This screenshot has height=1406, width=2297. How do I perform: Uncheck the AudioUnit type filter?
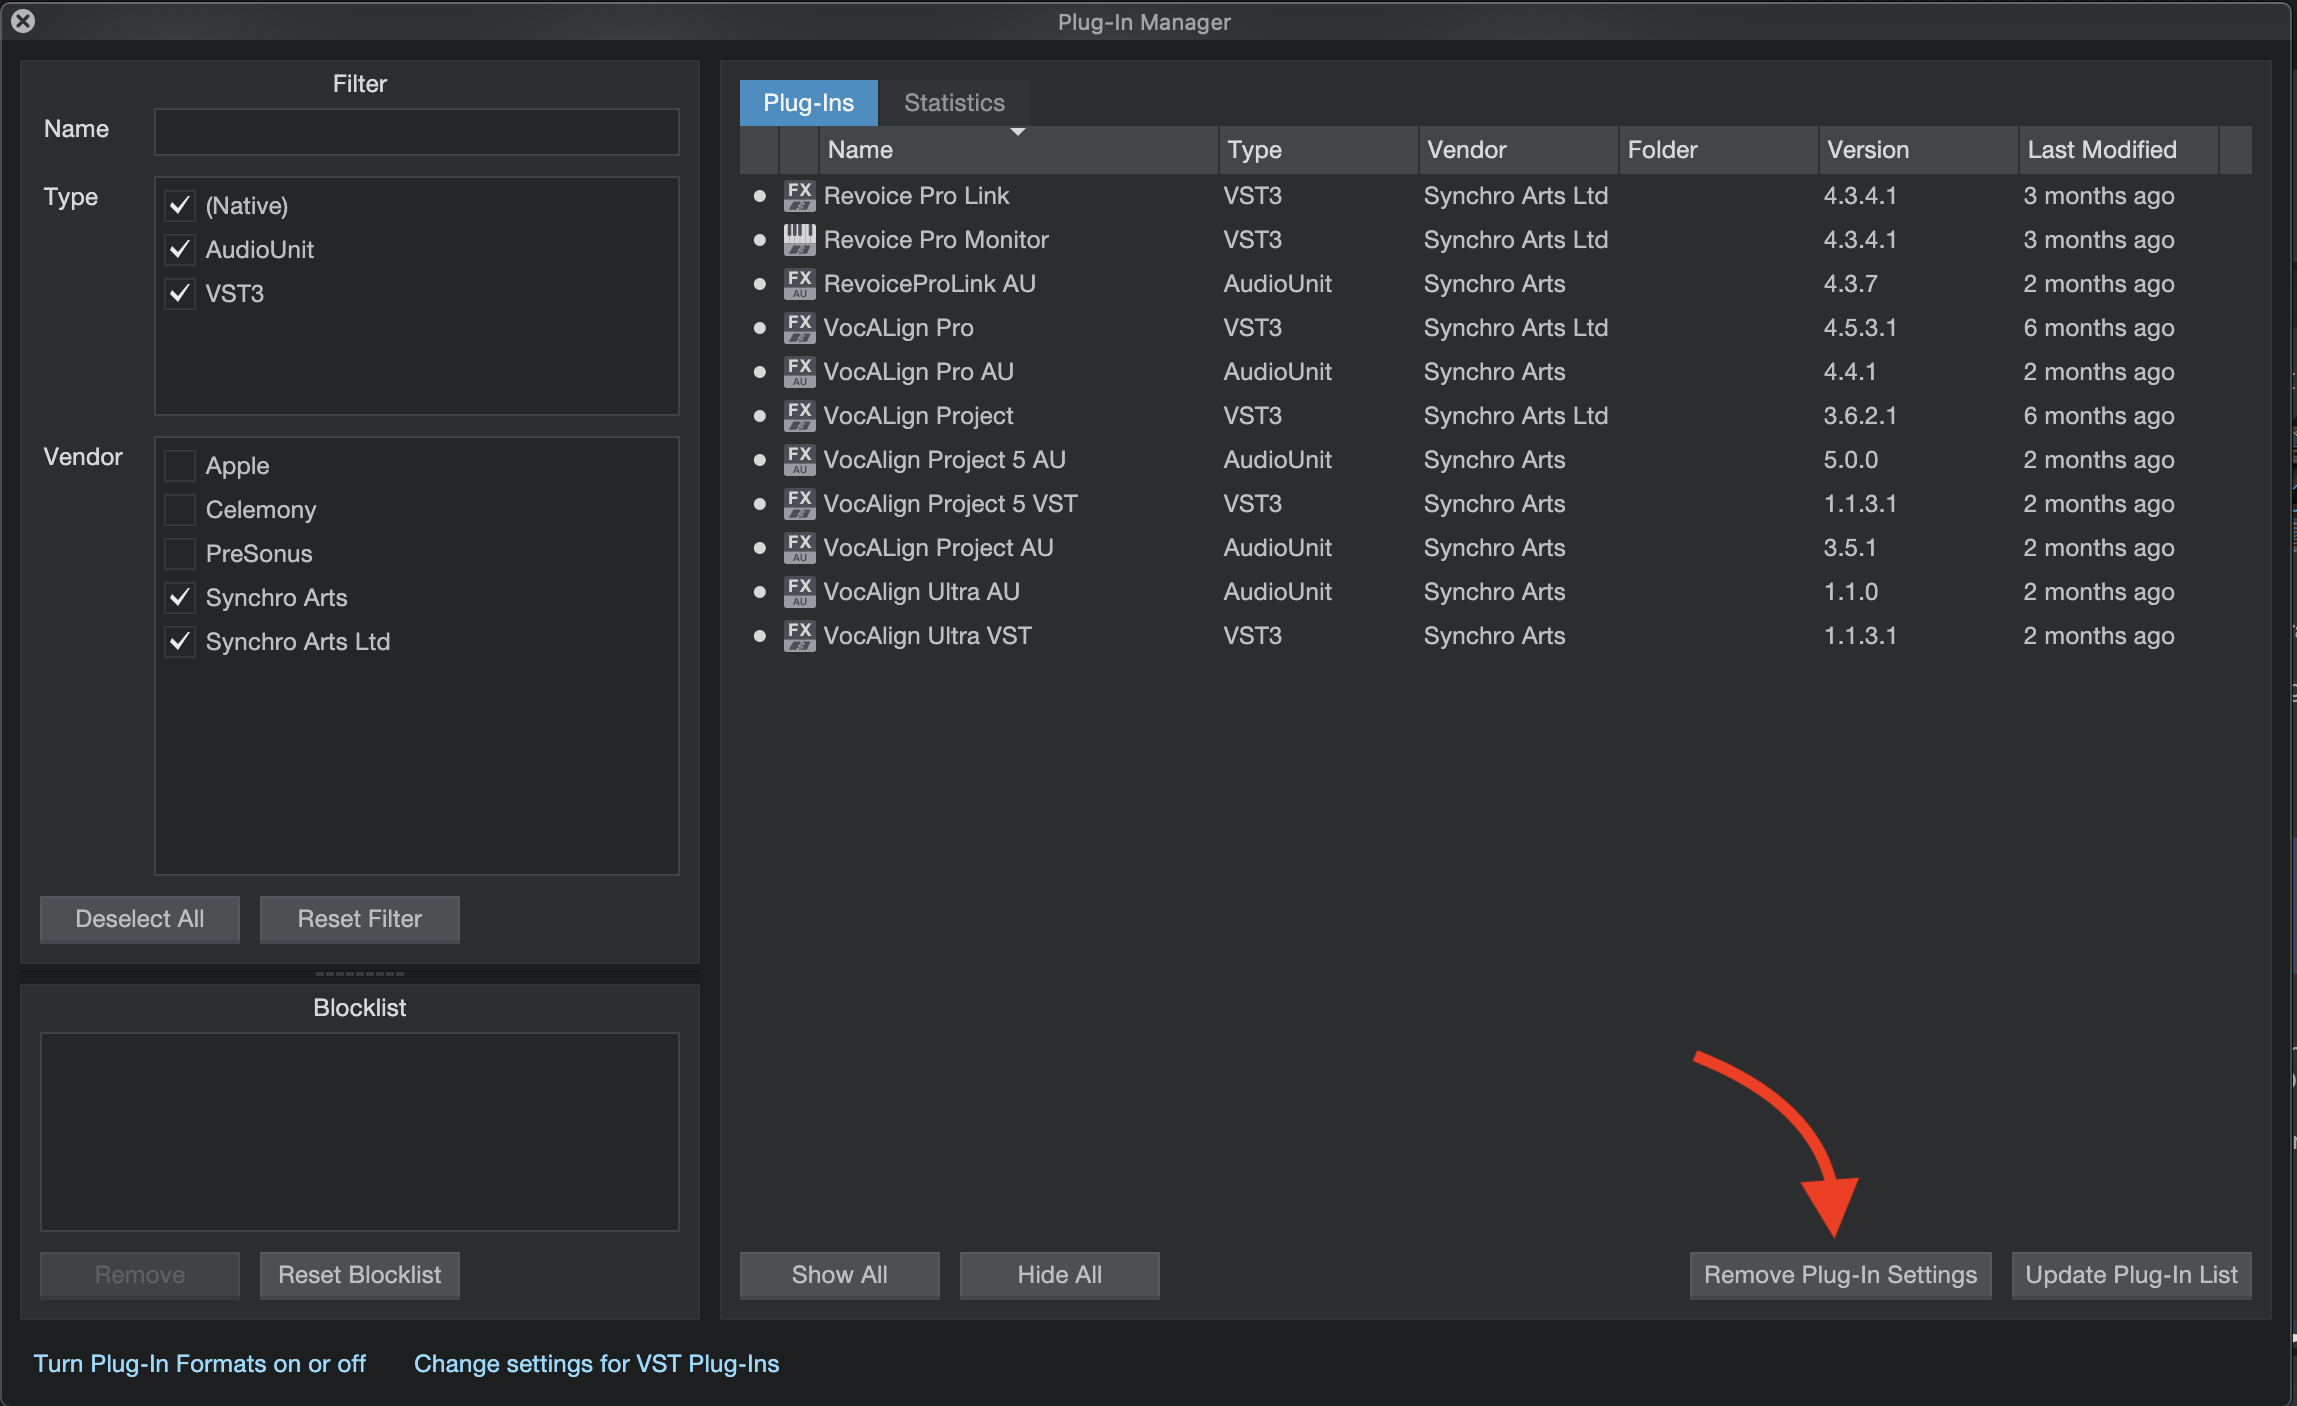point(180,250)
